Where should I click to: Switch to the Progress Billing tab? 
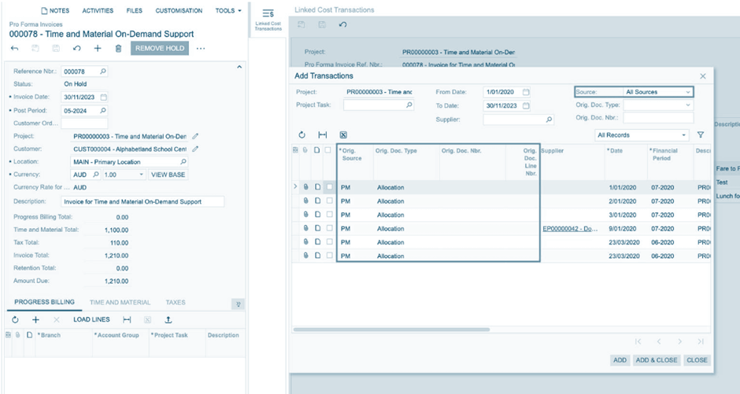(44, 302)
